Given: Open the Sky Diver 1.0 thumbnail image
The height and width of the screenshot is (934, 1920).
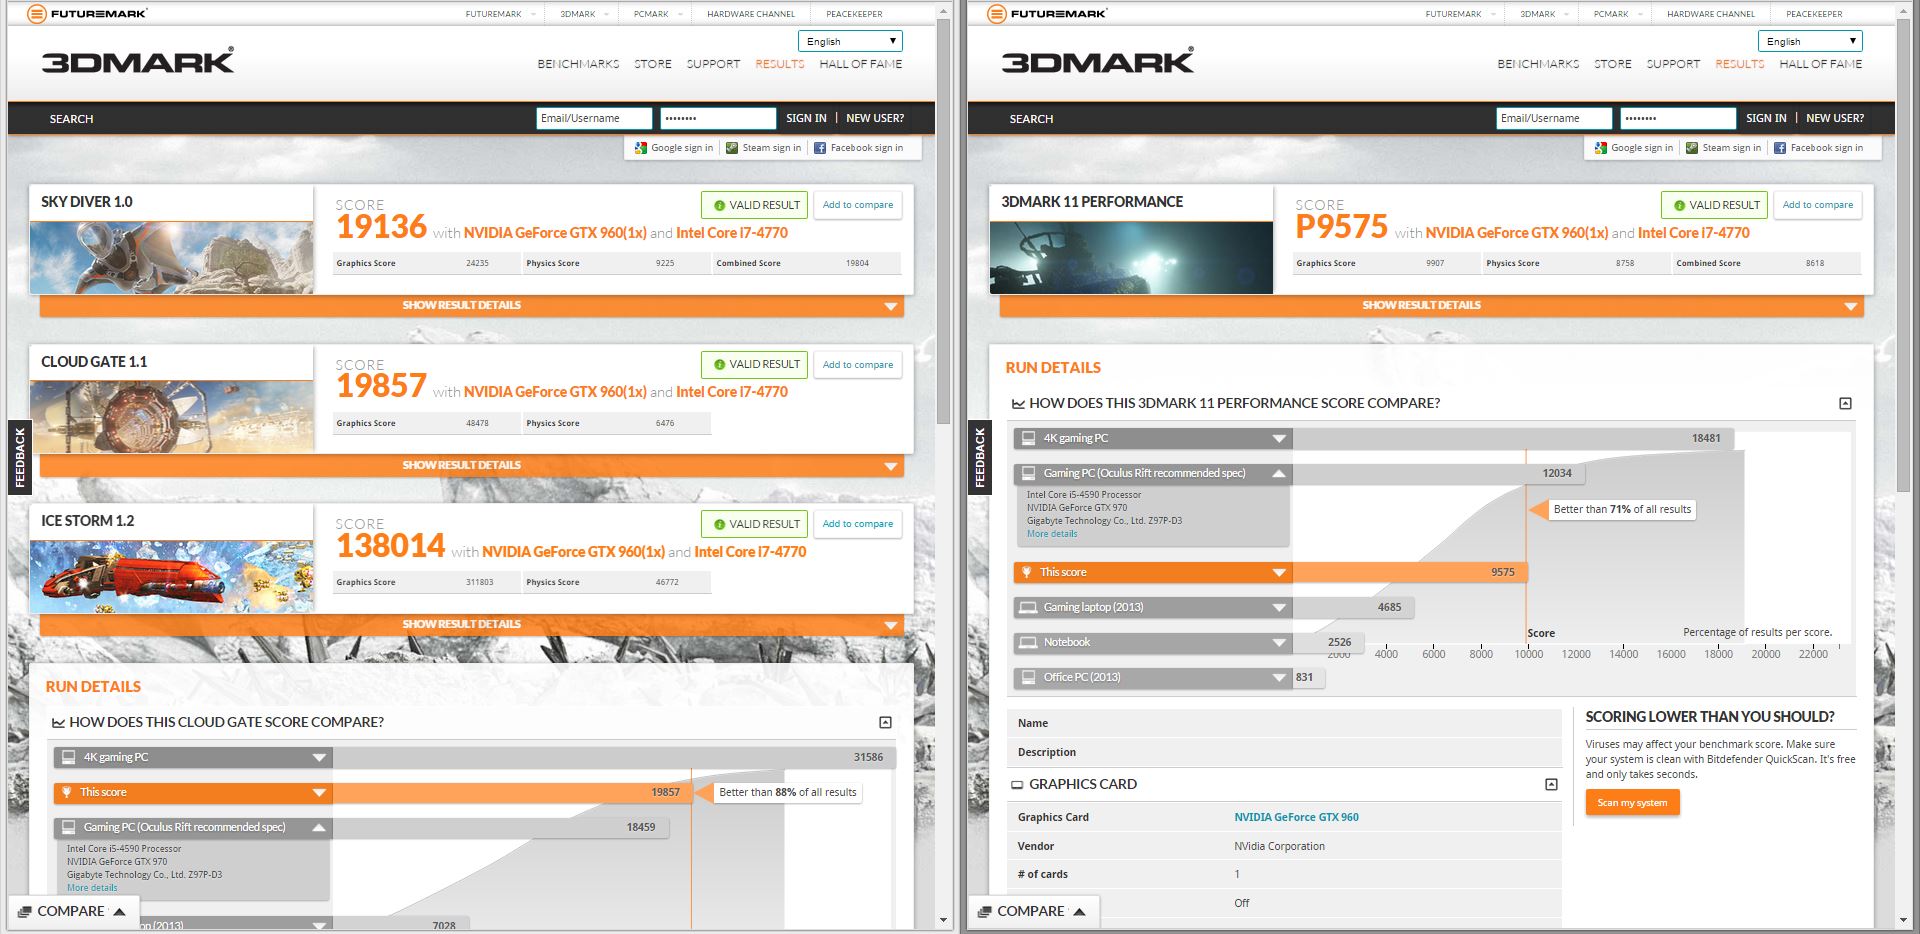Looking at the screenshot, I should (x=171, y=258).
